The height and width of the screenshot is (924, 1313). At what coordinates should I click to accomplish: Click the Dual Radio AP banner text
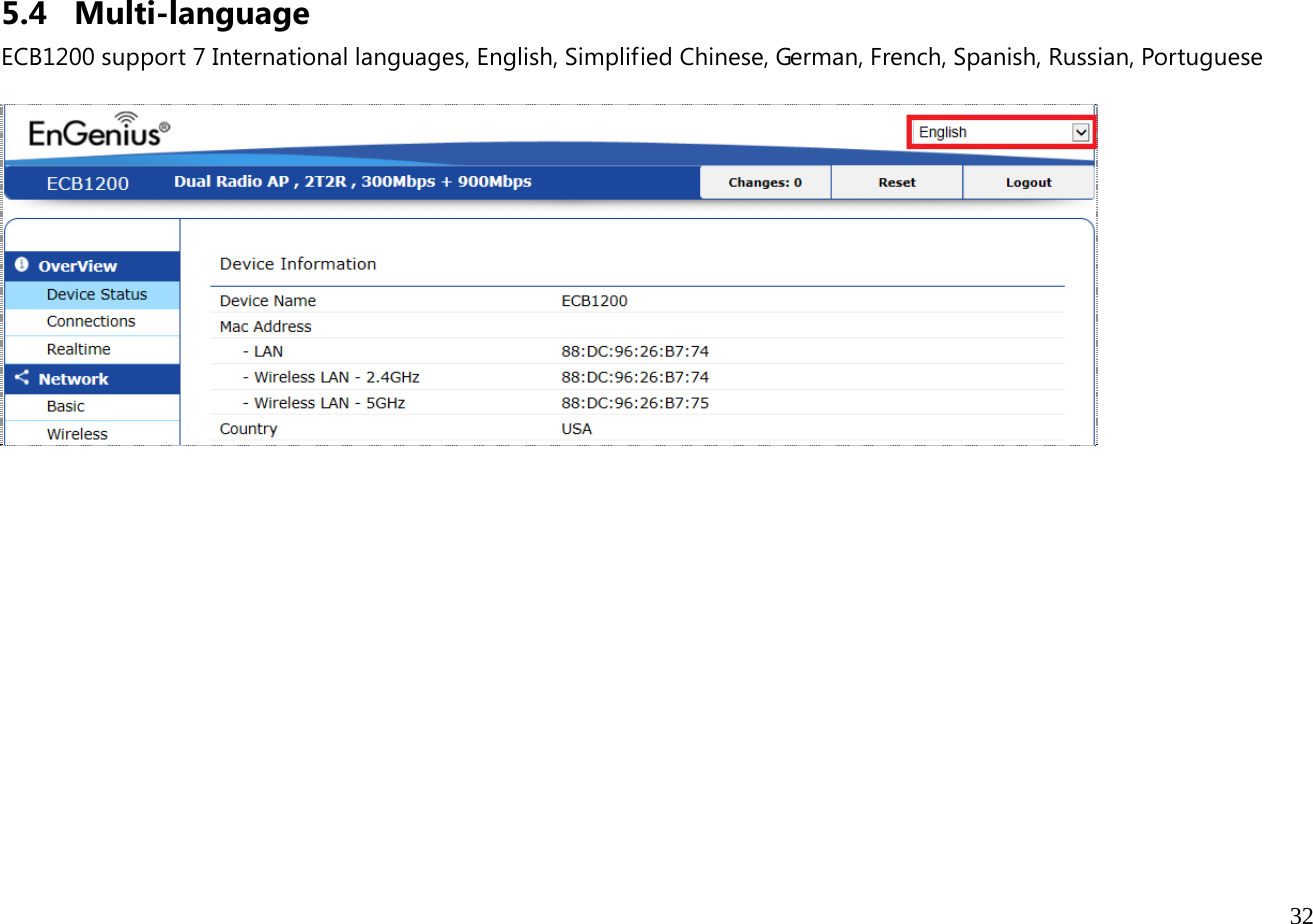coord(353,181)
